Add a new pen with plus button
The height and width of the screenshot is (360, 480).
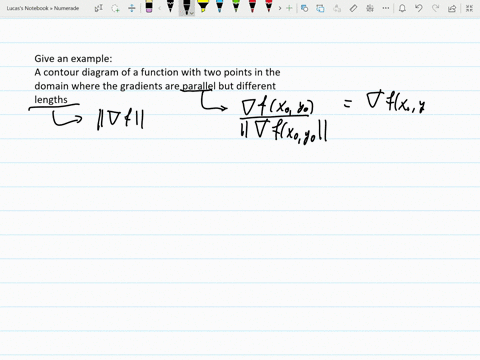[x=289, y=8]
